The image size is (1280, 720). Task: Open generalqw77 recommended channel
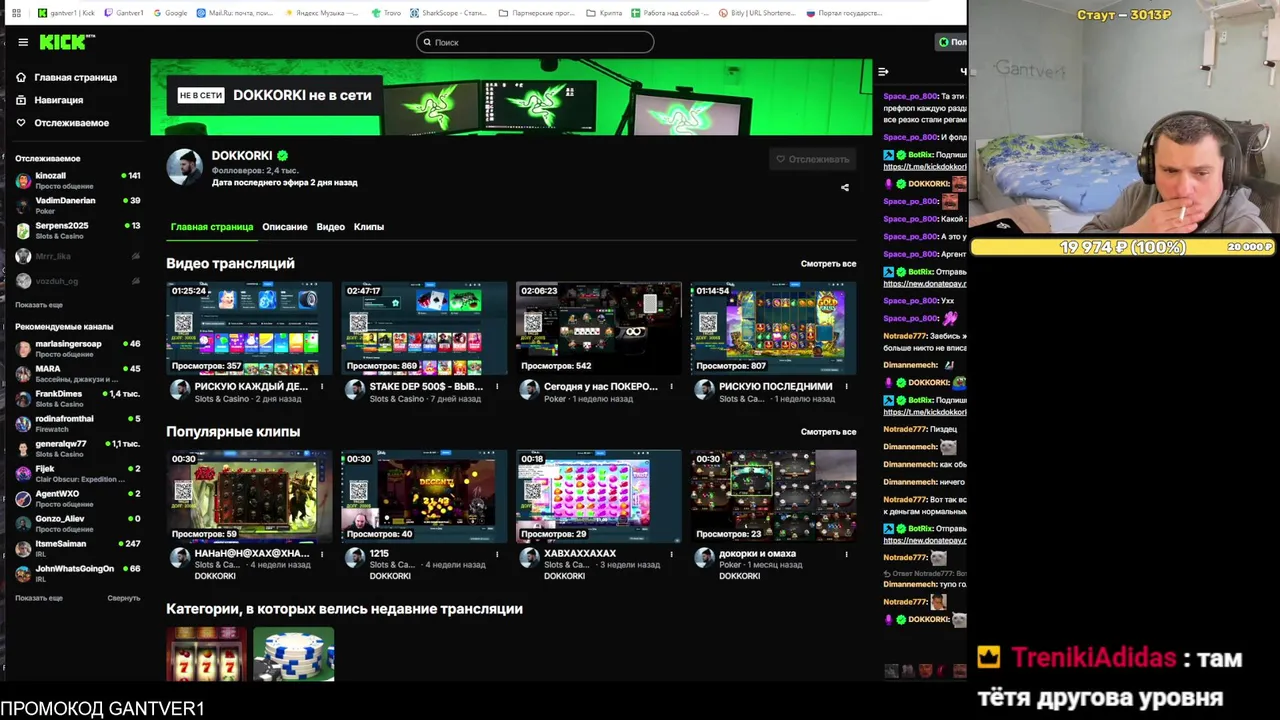click(x=77, y=449)
